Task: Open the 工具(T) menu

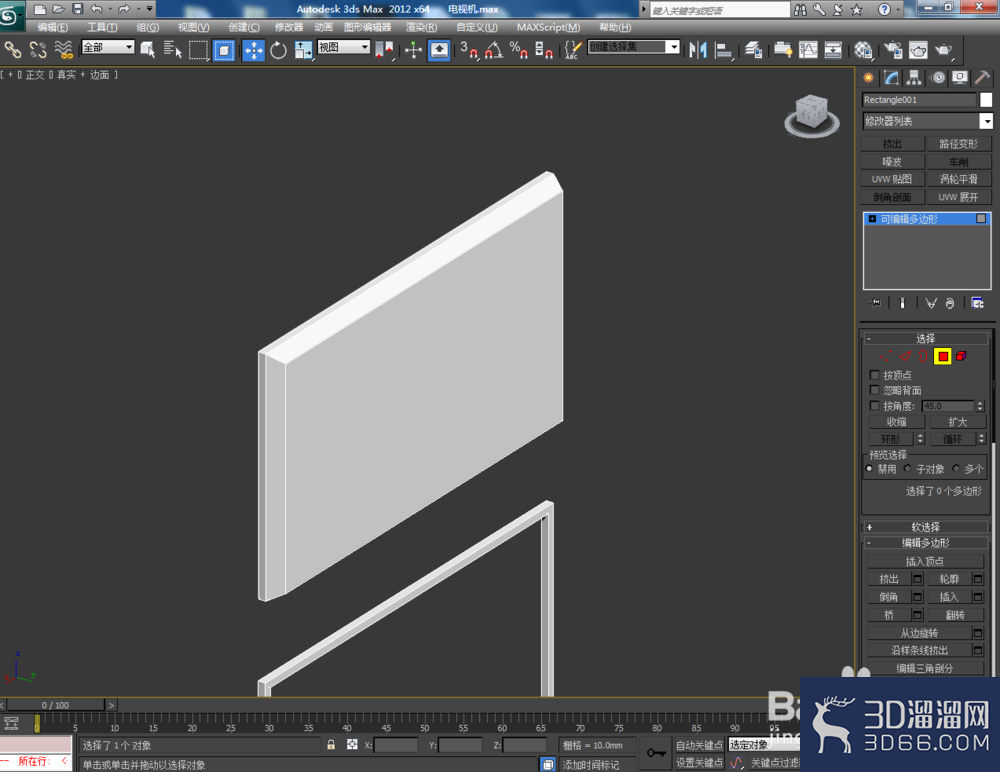Action: [x=102, y=27]
